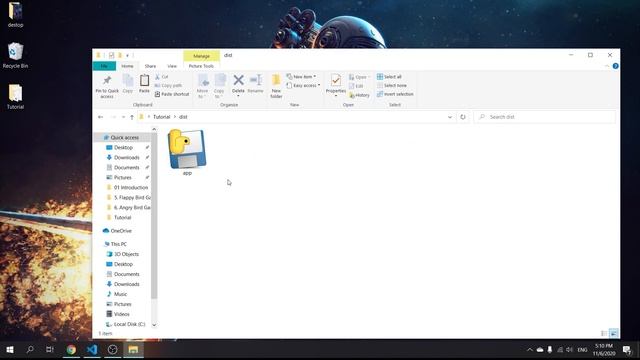Click the Manage contextual tab
Viewport: 640px width, 360px height.
pyautogui.click(x=202, y=56)
